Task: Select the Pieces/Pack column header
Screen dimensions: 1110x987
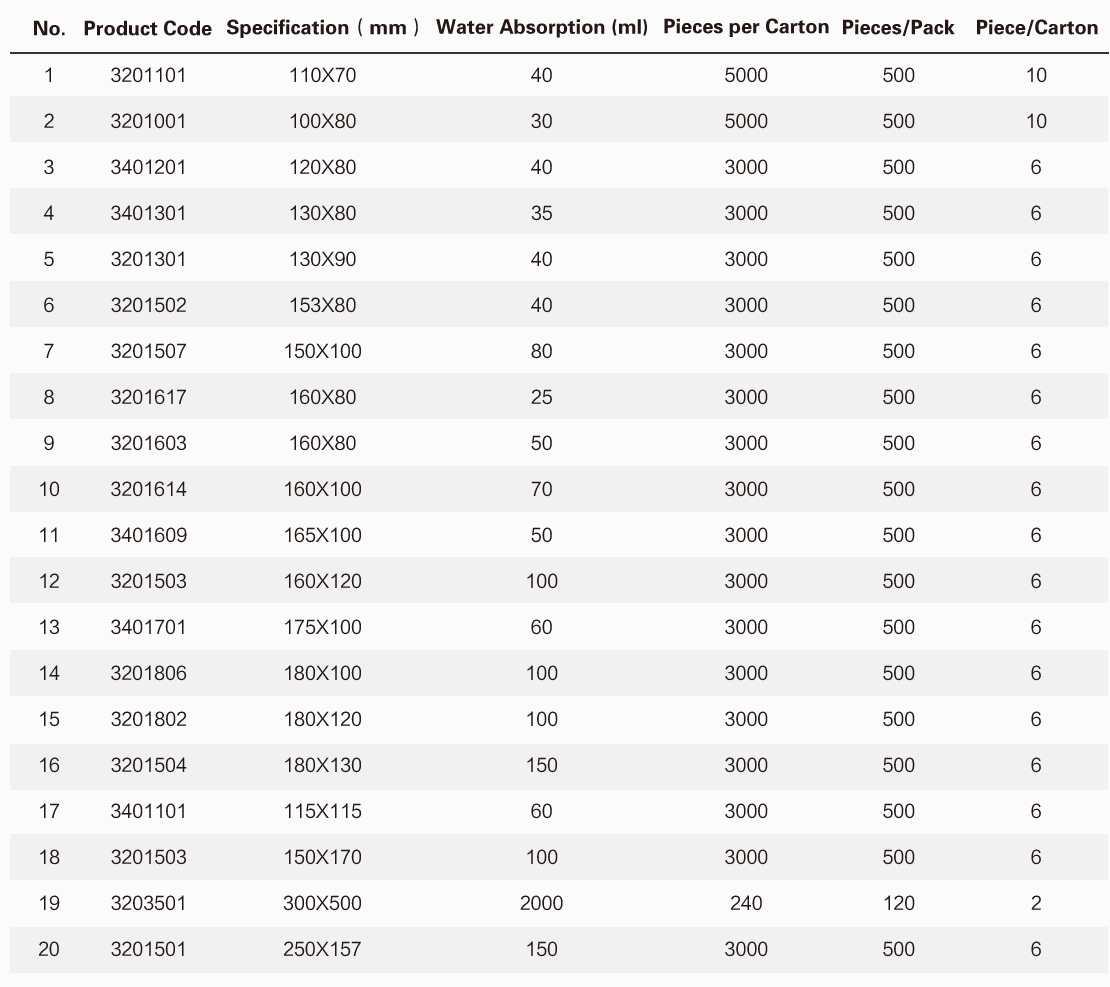Action: point(898,28)
